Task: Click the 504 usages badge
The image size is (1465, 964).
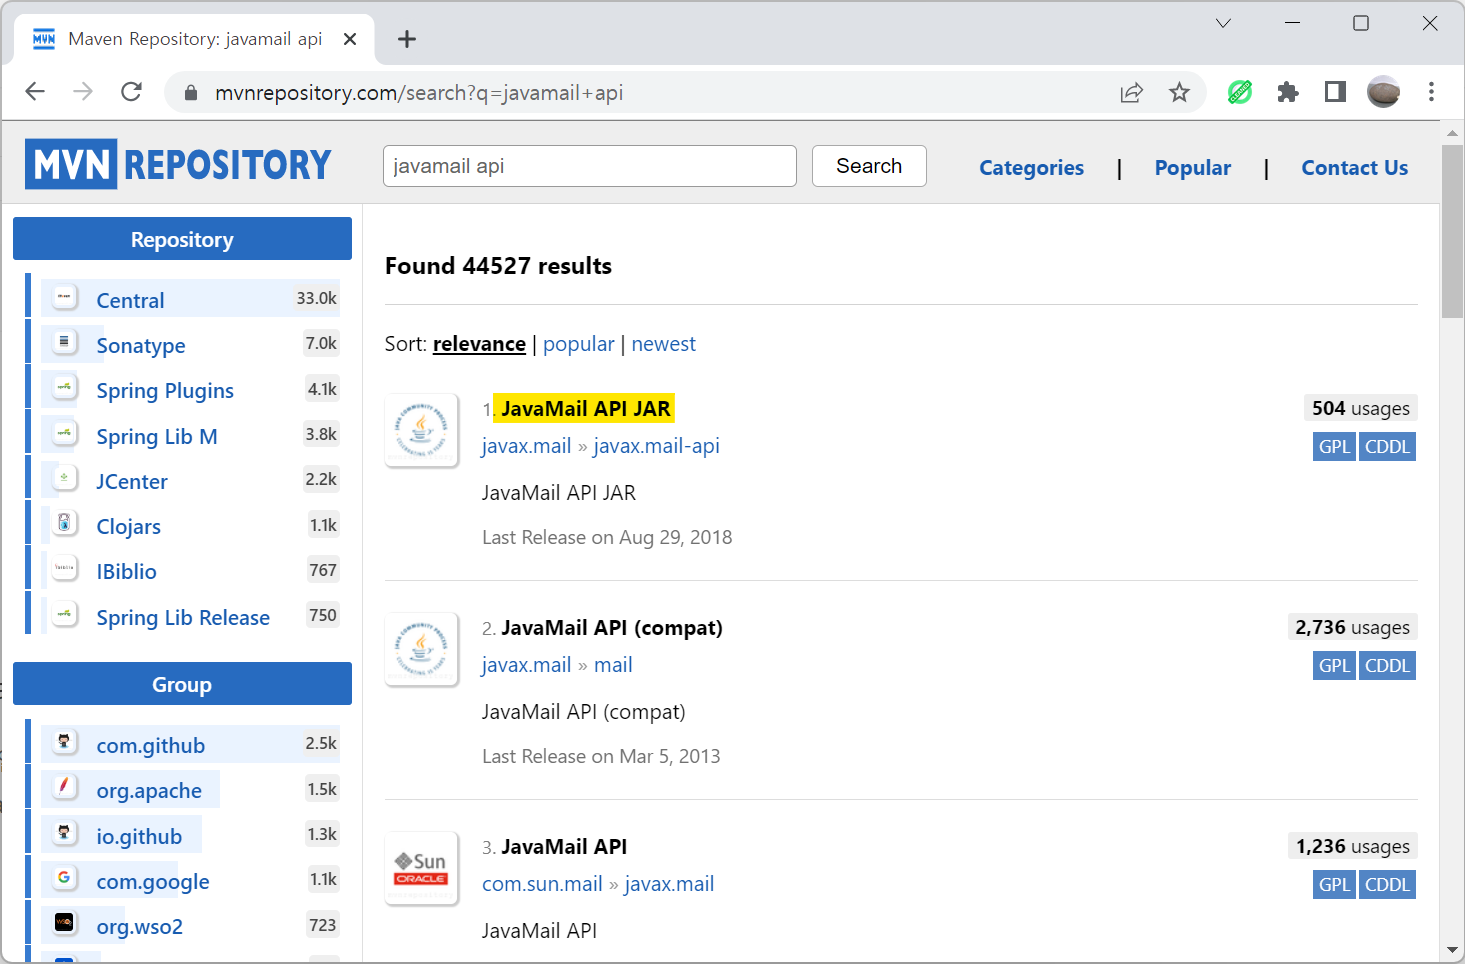Action: 1361,409
